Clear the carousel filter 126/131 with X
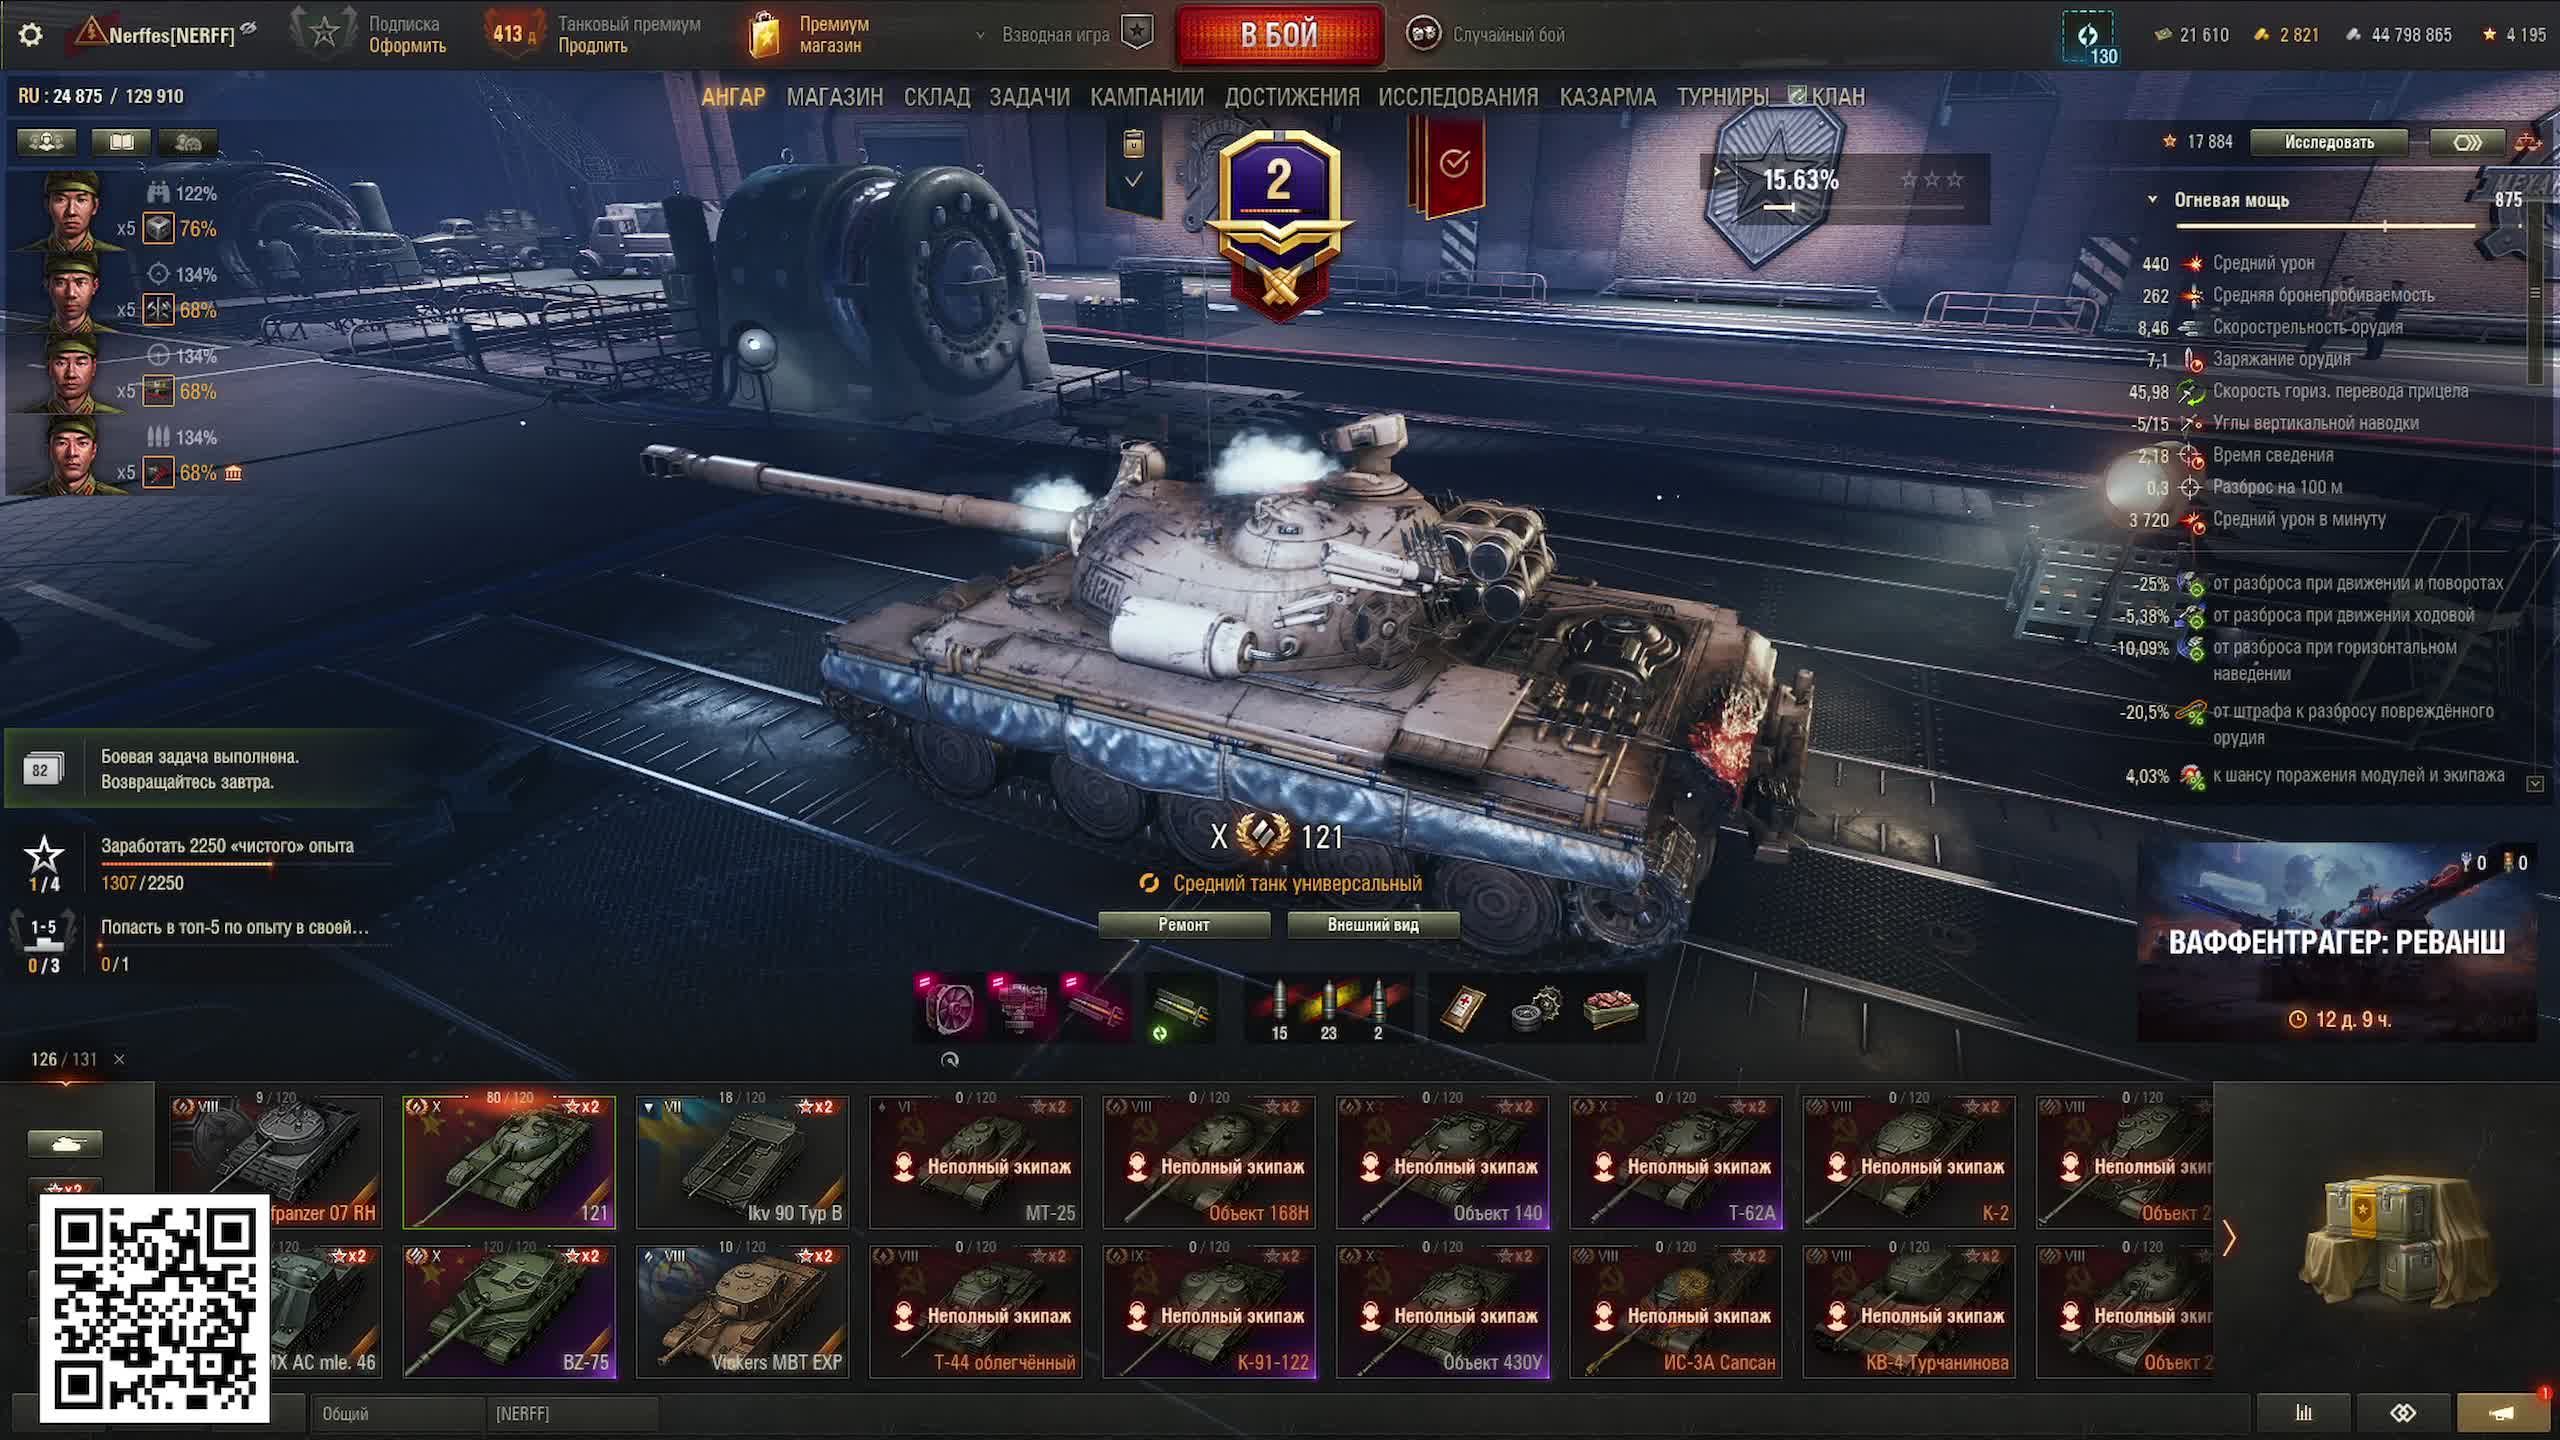Viewport: 2560px width, 1440px height. pos(119,1059)
